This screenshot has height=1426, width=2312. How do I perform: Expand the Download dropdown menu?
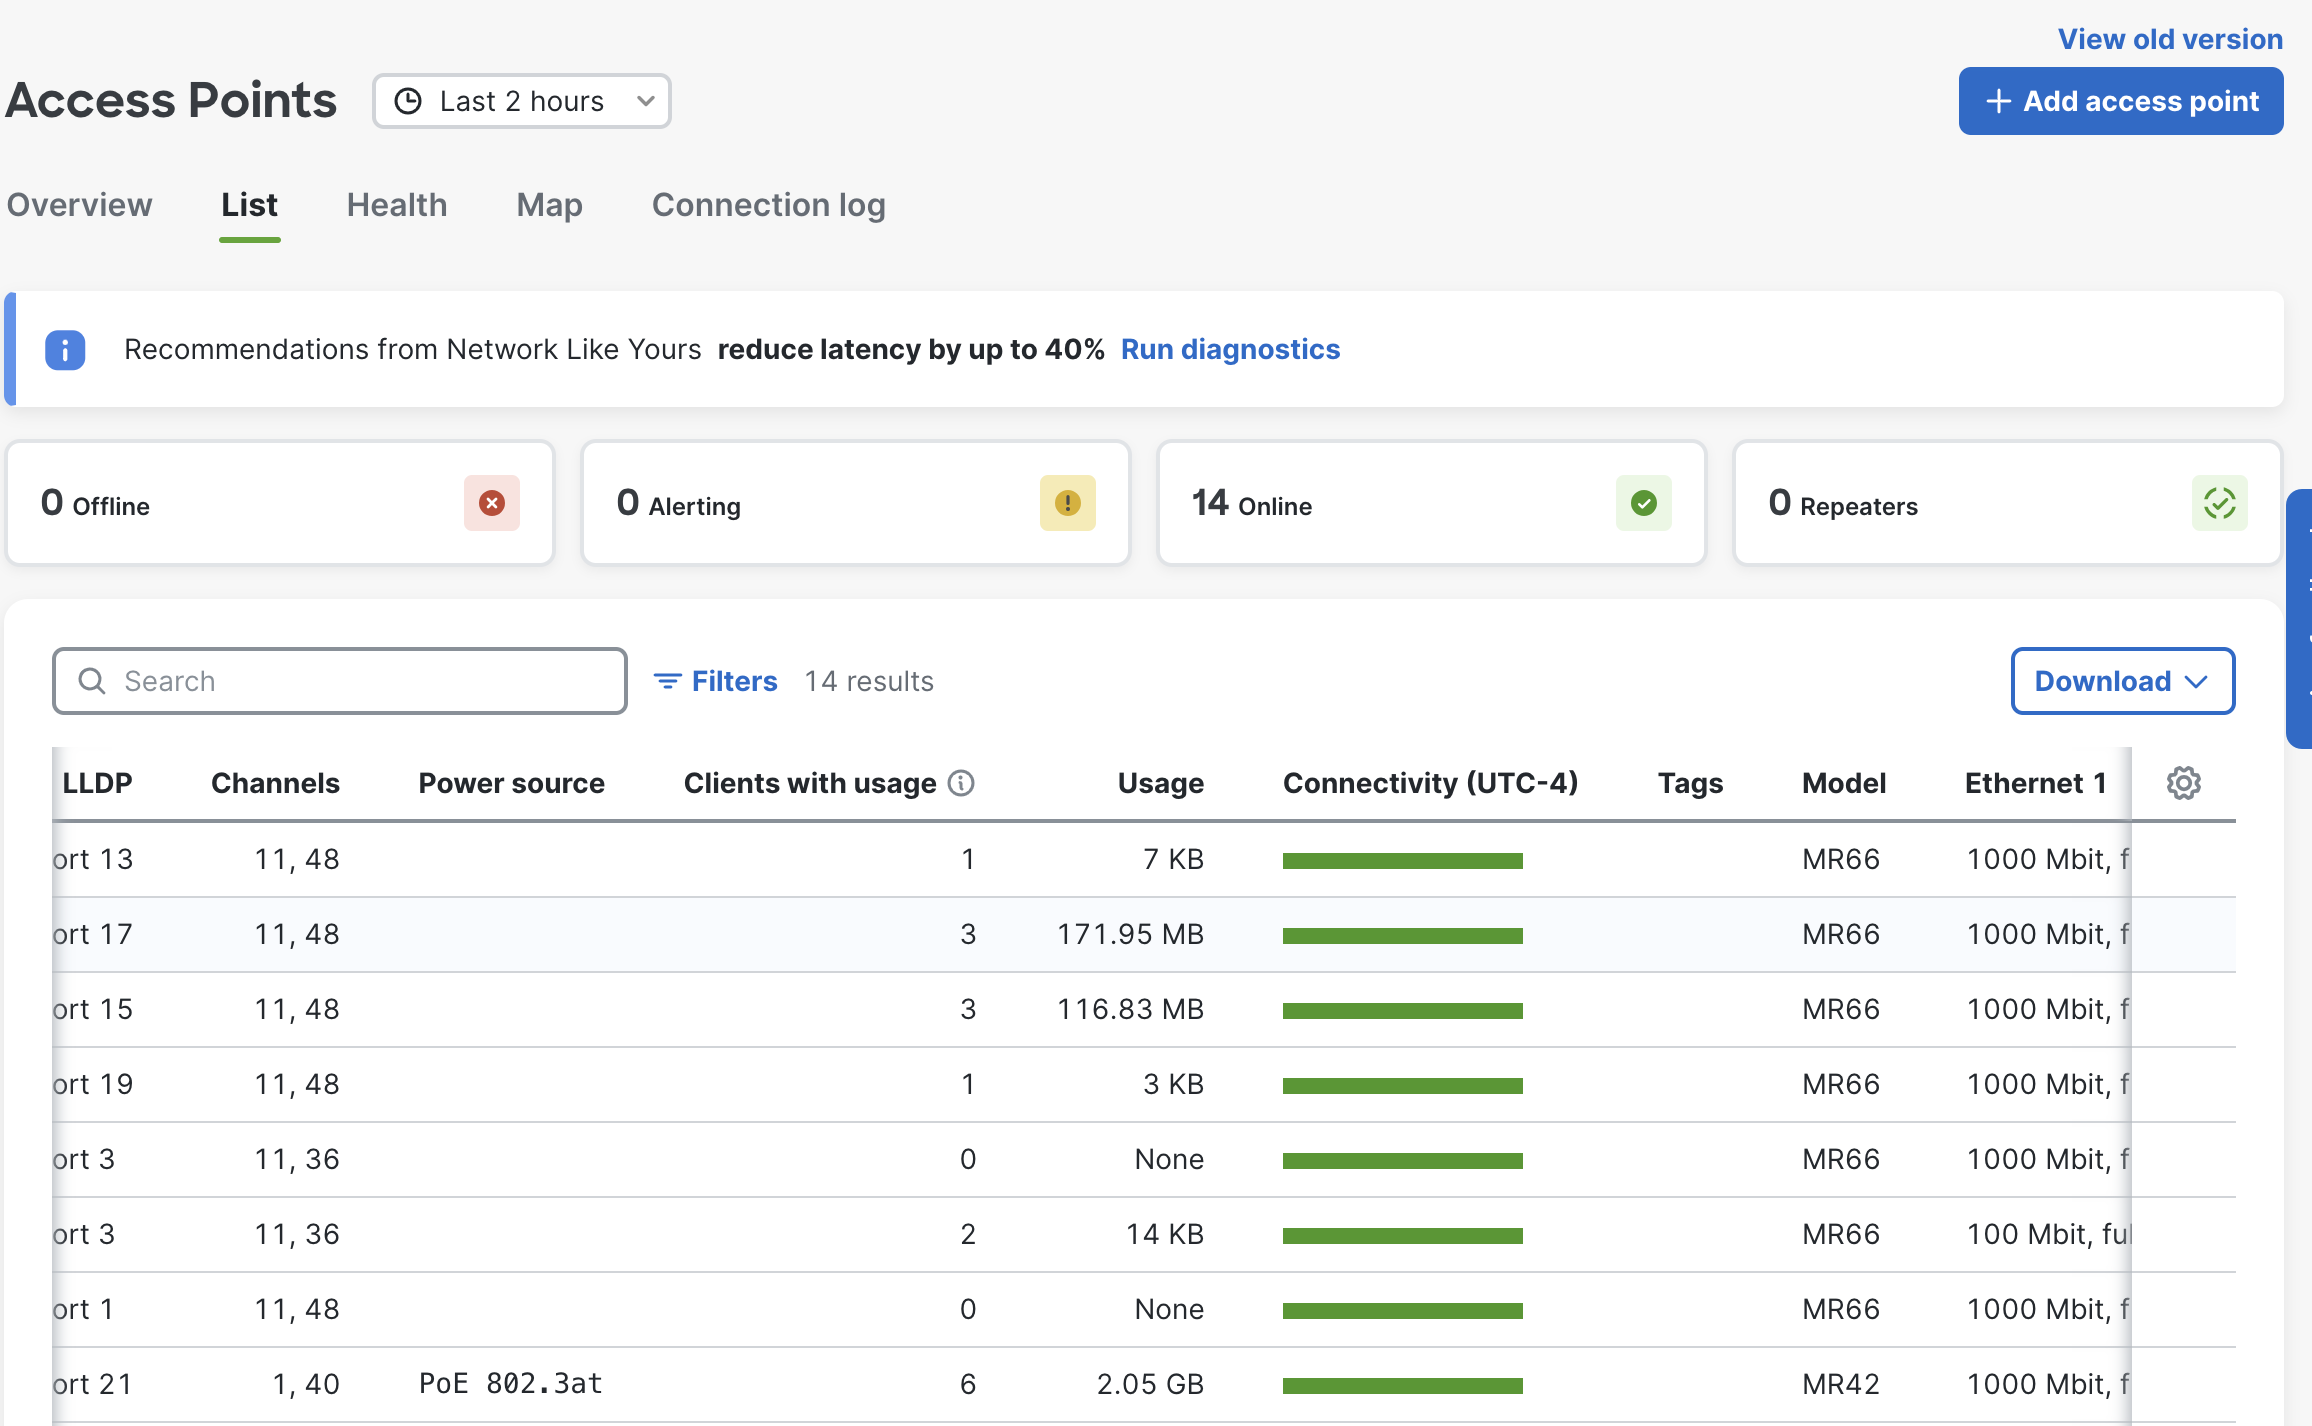2122,681
